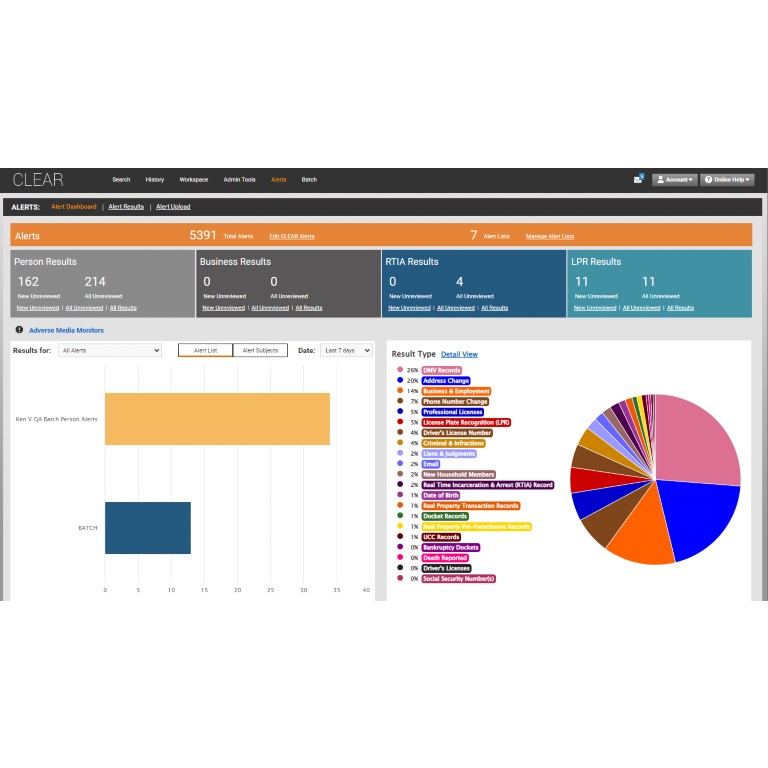Select the Business & Employment legend label

click(x=456, y=391)
